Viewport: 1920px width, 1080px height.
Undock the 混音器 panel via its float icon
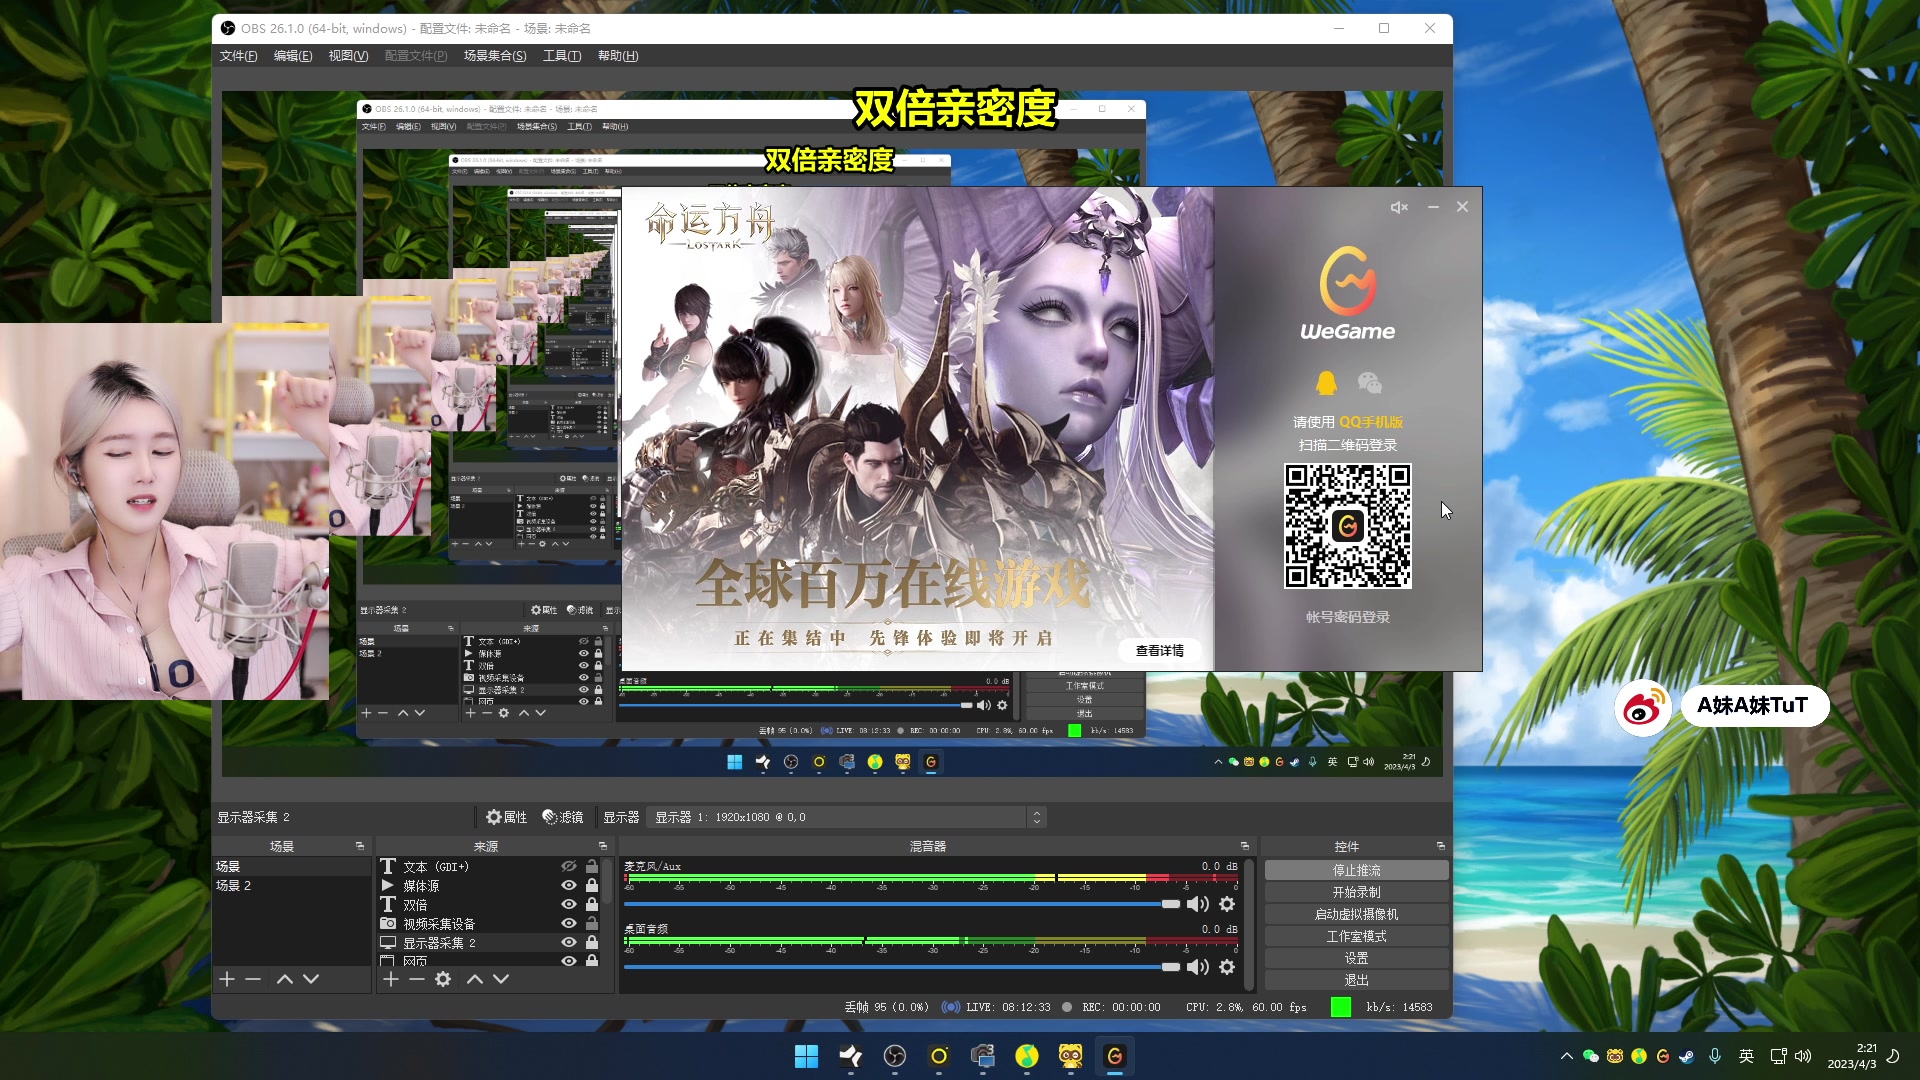[1245, 846]
